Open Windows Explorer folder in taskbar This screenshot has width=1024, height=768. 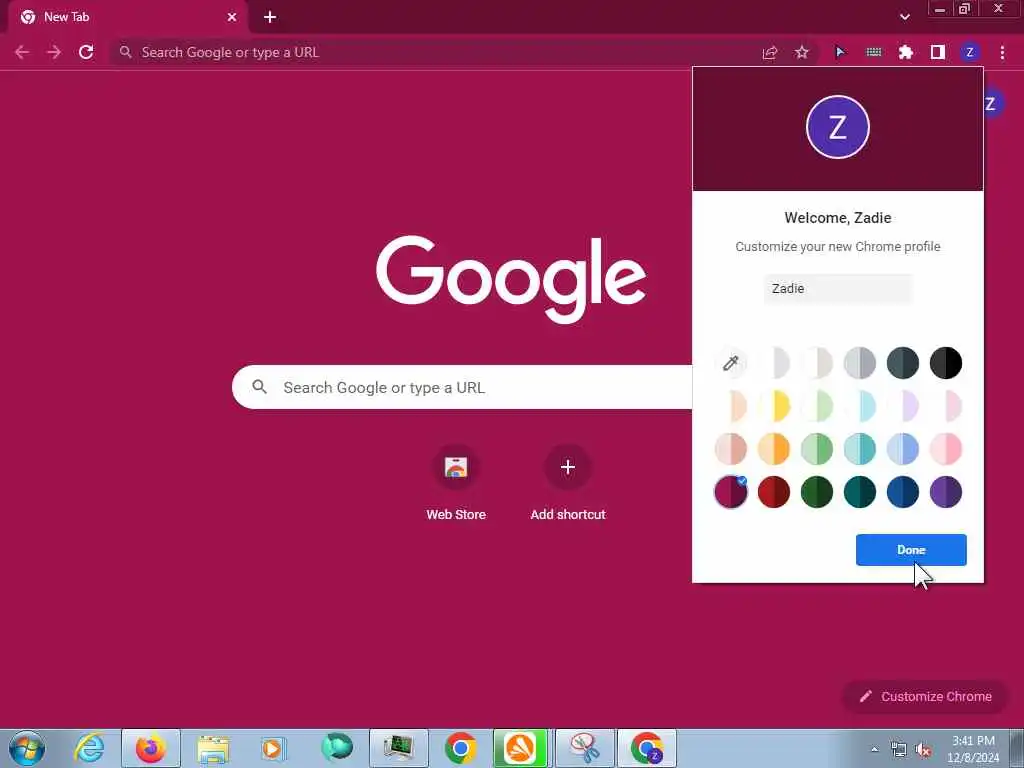click(x=213, y=748)
